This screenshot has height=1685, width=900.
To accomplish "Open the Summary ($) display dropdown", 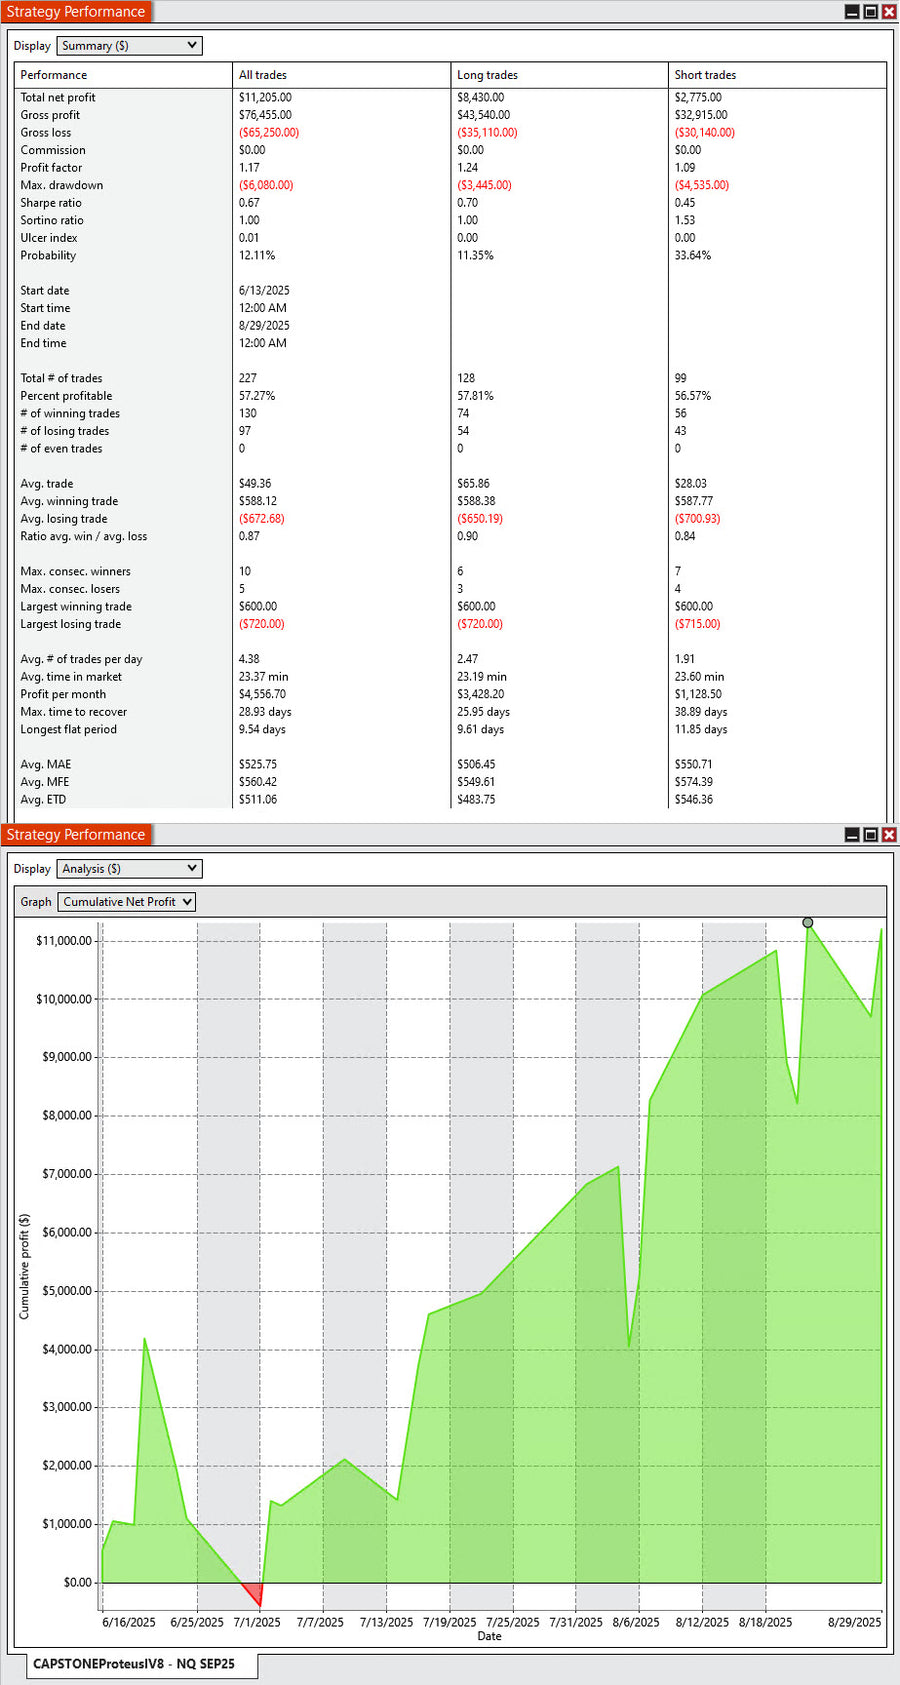I will pyautogui.click(x=129, y=46).
